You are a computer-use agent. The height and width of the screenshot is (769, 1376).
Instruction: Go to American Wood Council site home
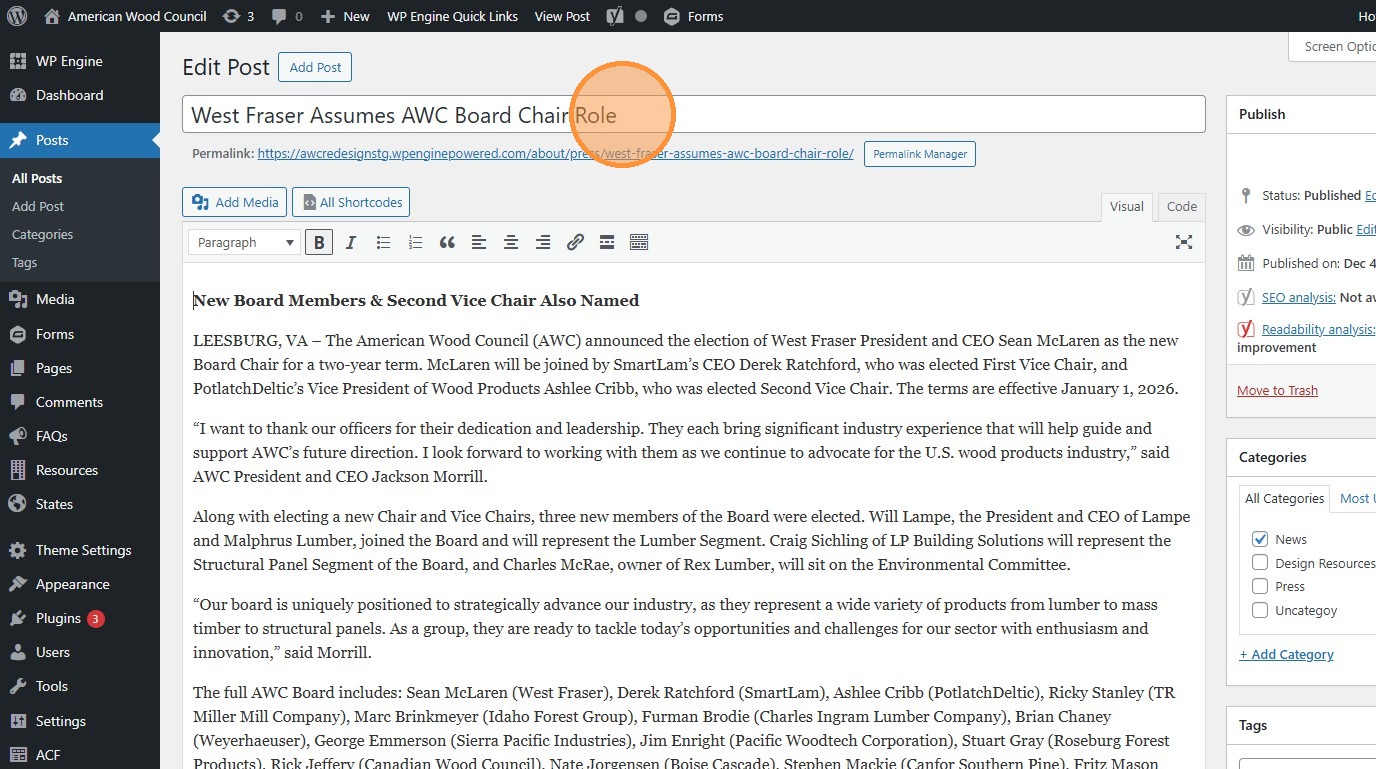pos(125,16)
